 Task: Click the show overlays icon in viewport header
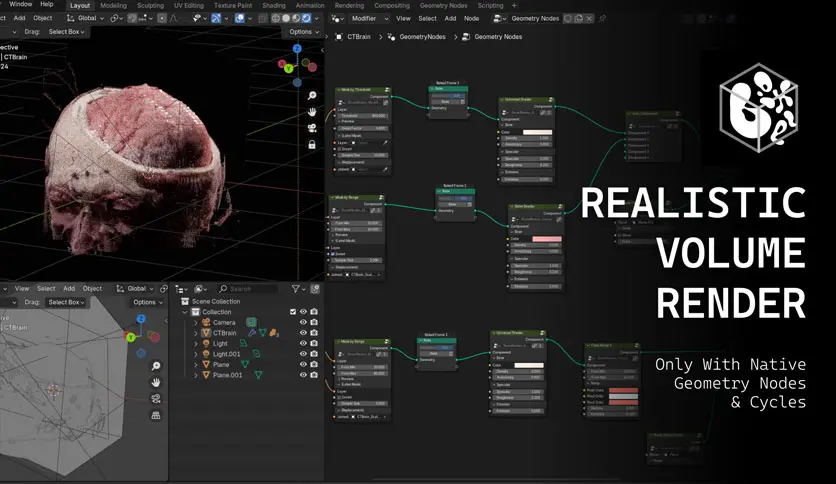point(239,18)
